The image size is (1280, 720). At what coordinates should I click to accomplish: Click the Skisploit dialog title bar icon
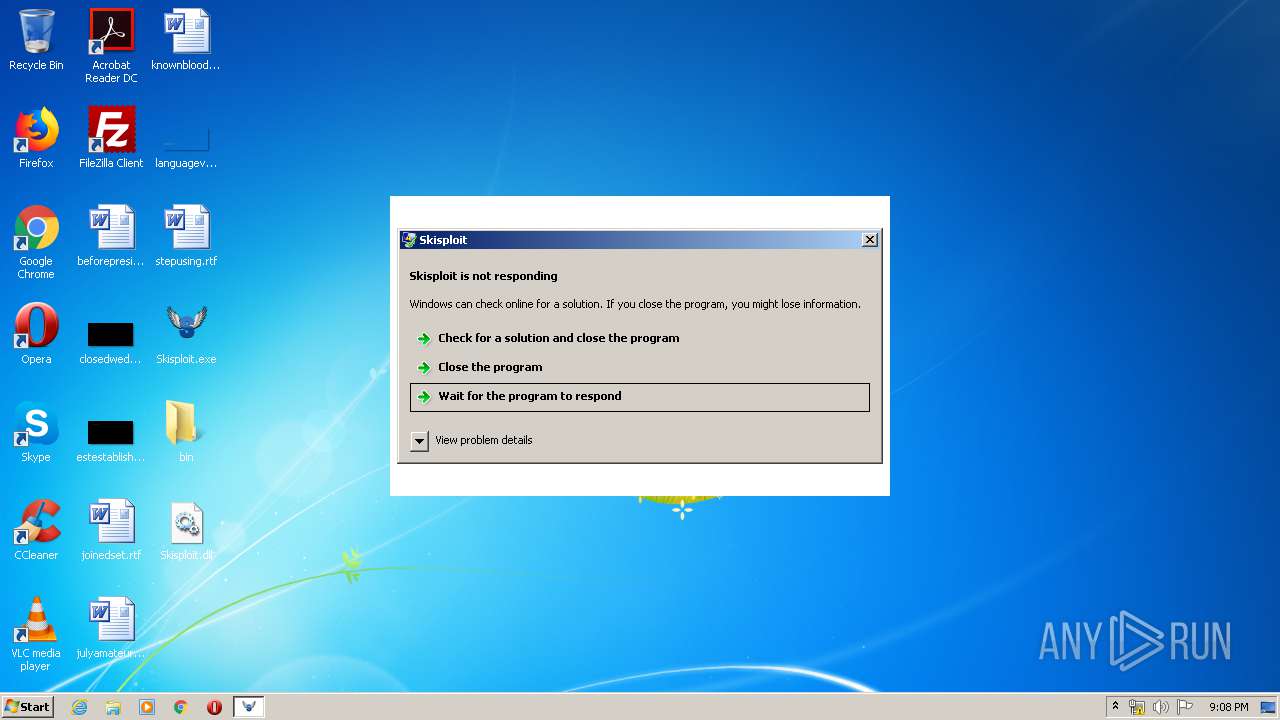[x=409, y=240]
